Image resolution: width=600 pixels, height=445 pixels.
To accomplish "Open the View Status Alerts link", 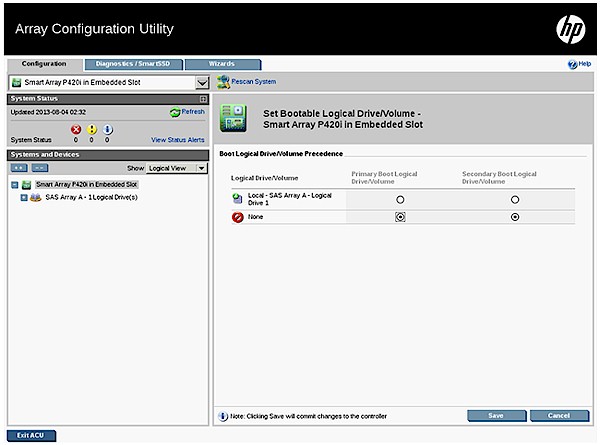I will pyautogui.click(x=178, y=141).
